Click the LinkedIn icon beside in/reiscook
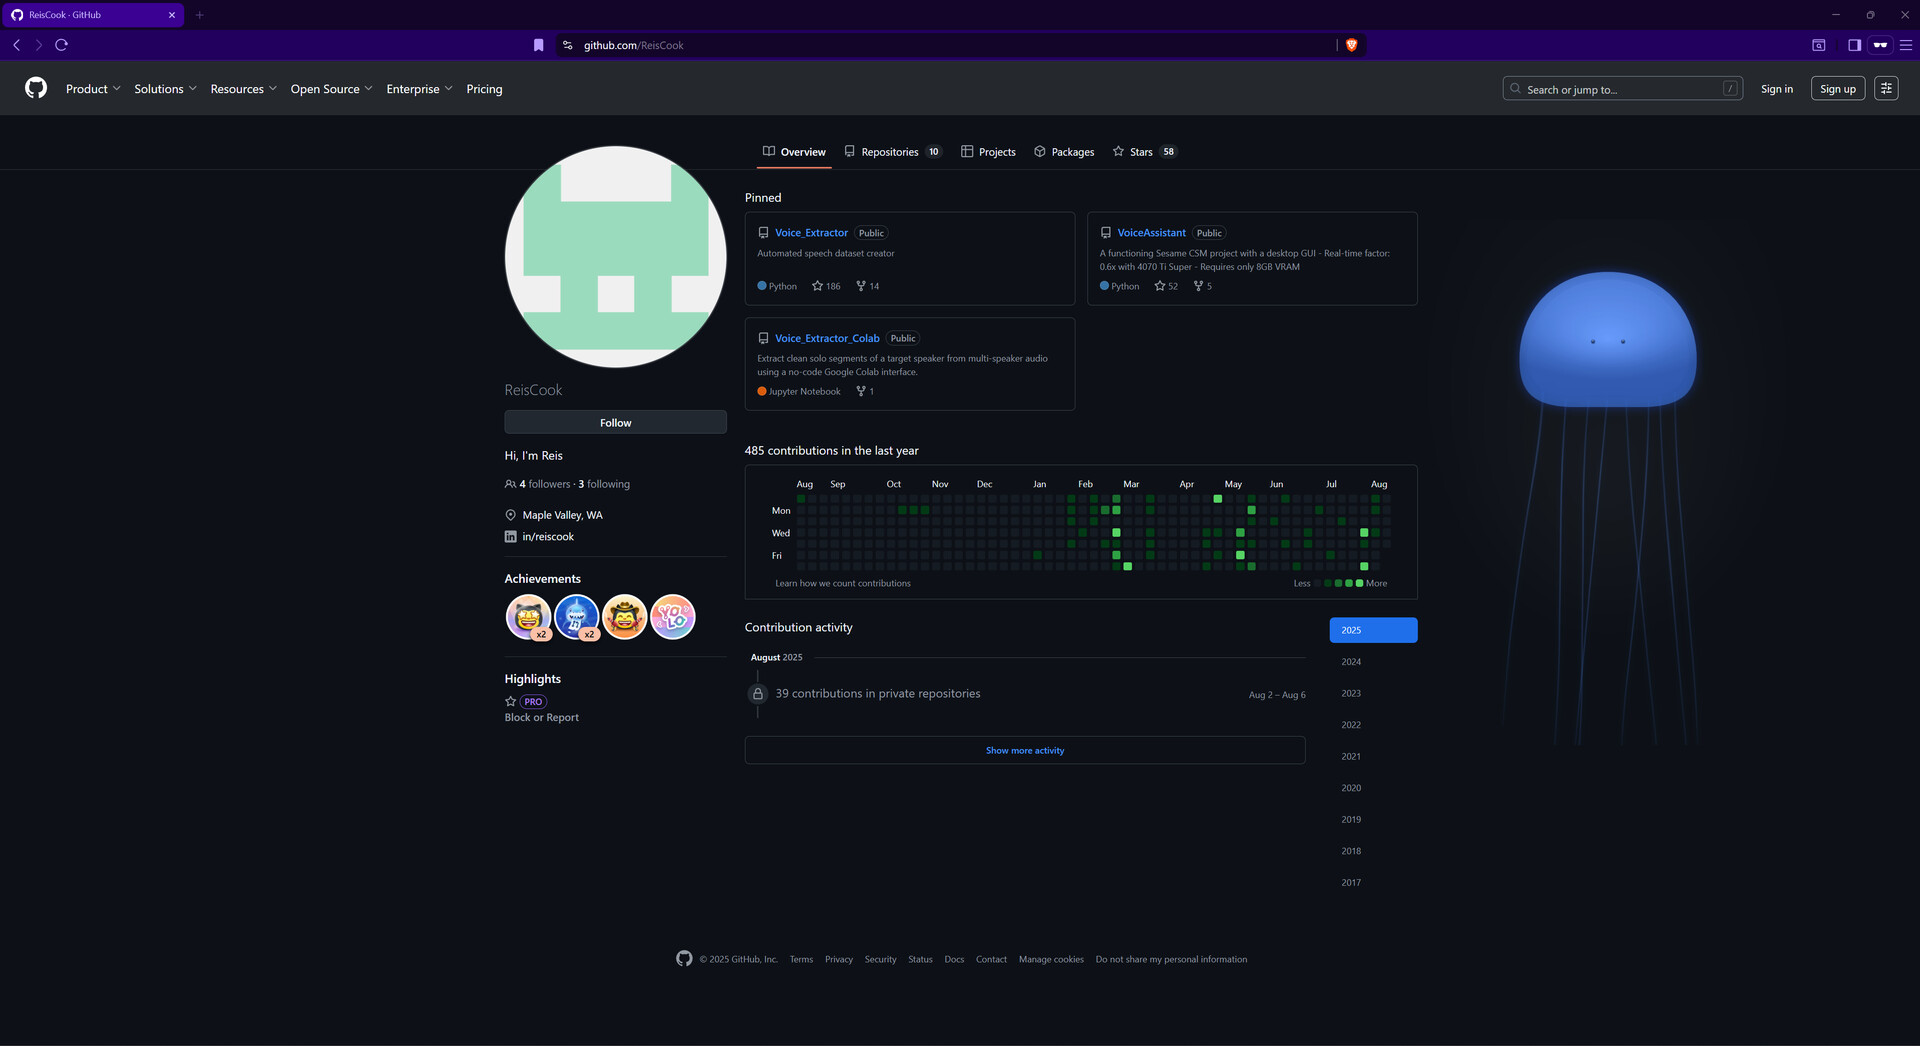Image resolution: width=1920 pixels, height=1046 pixels. [x=509, y=536]
